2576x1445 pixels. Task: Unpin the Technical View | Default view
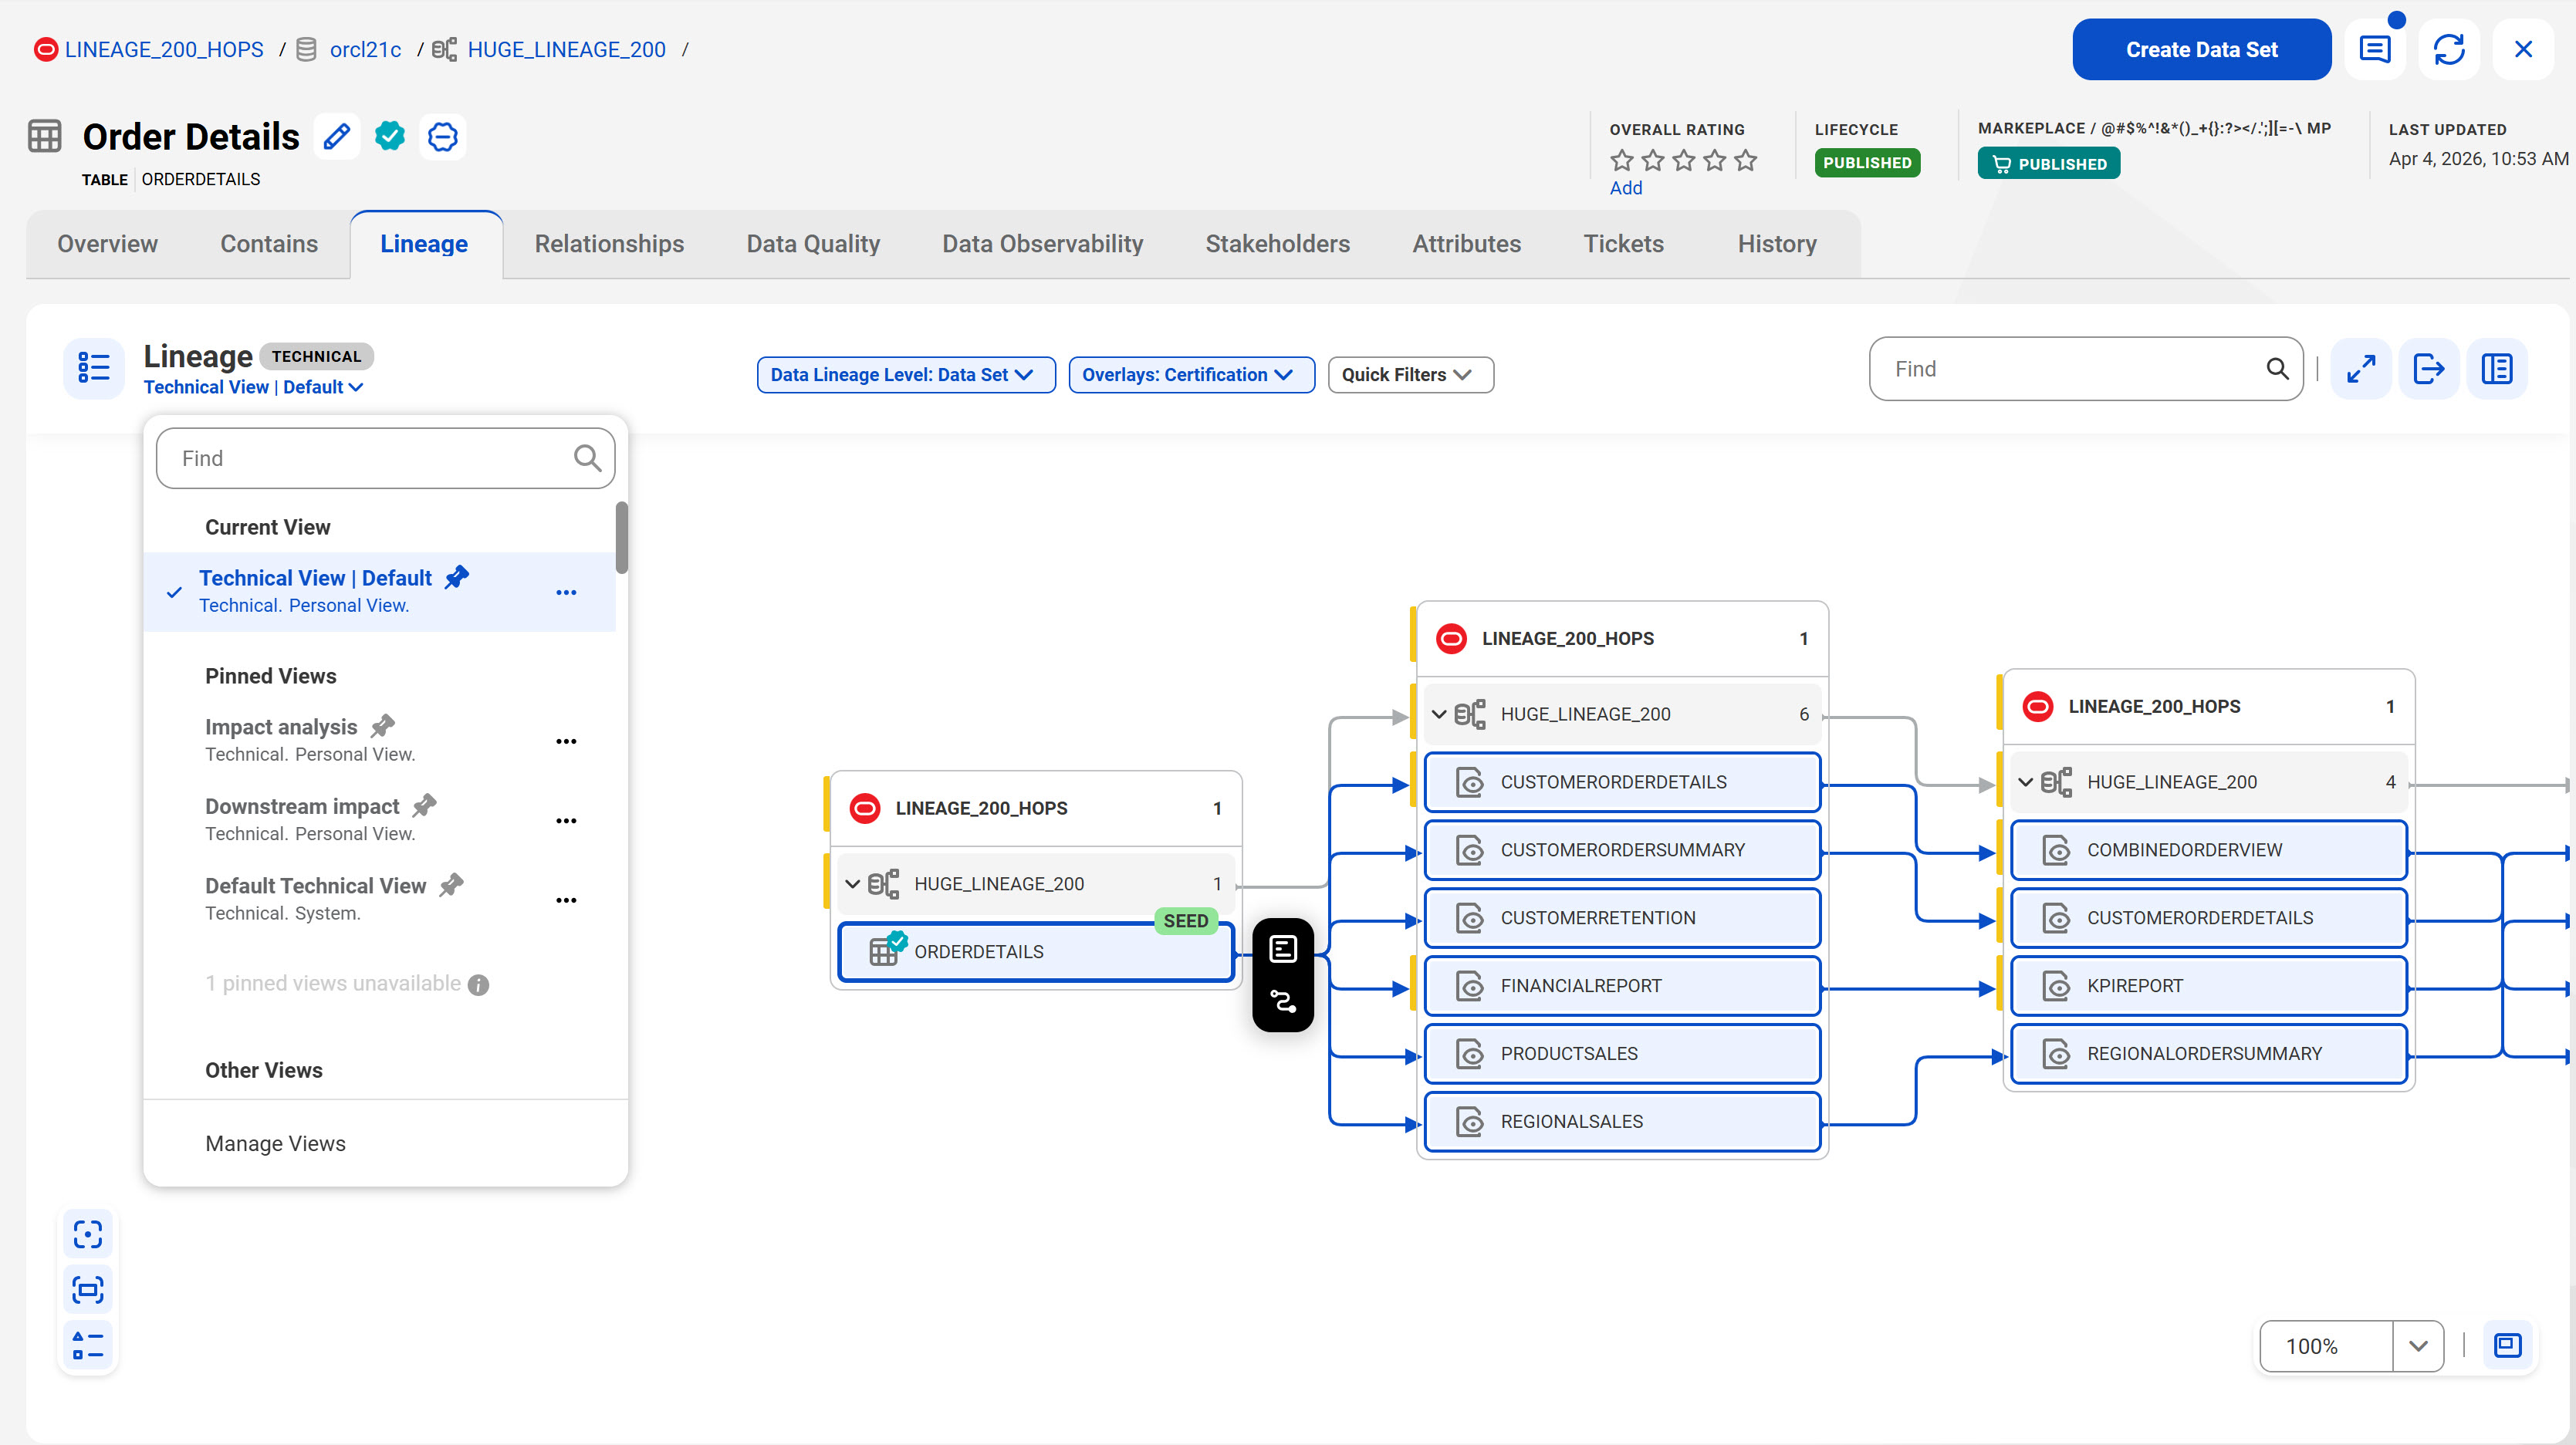(x=456, y=577)
